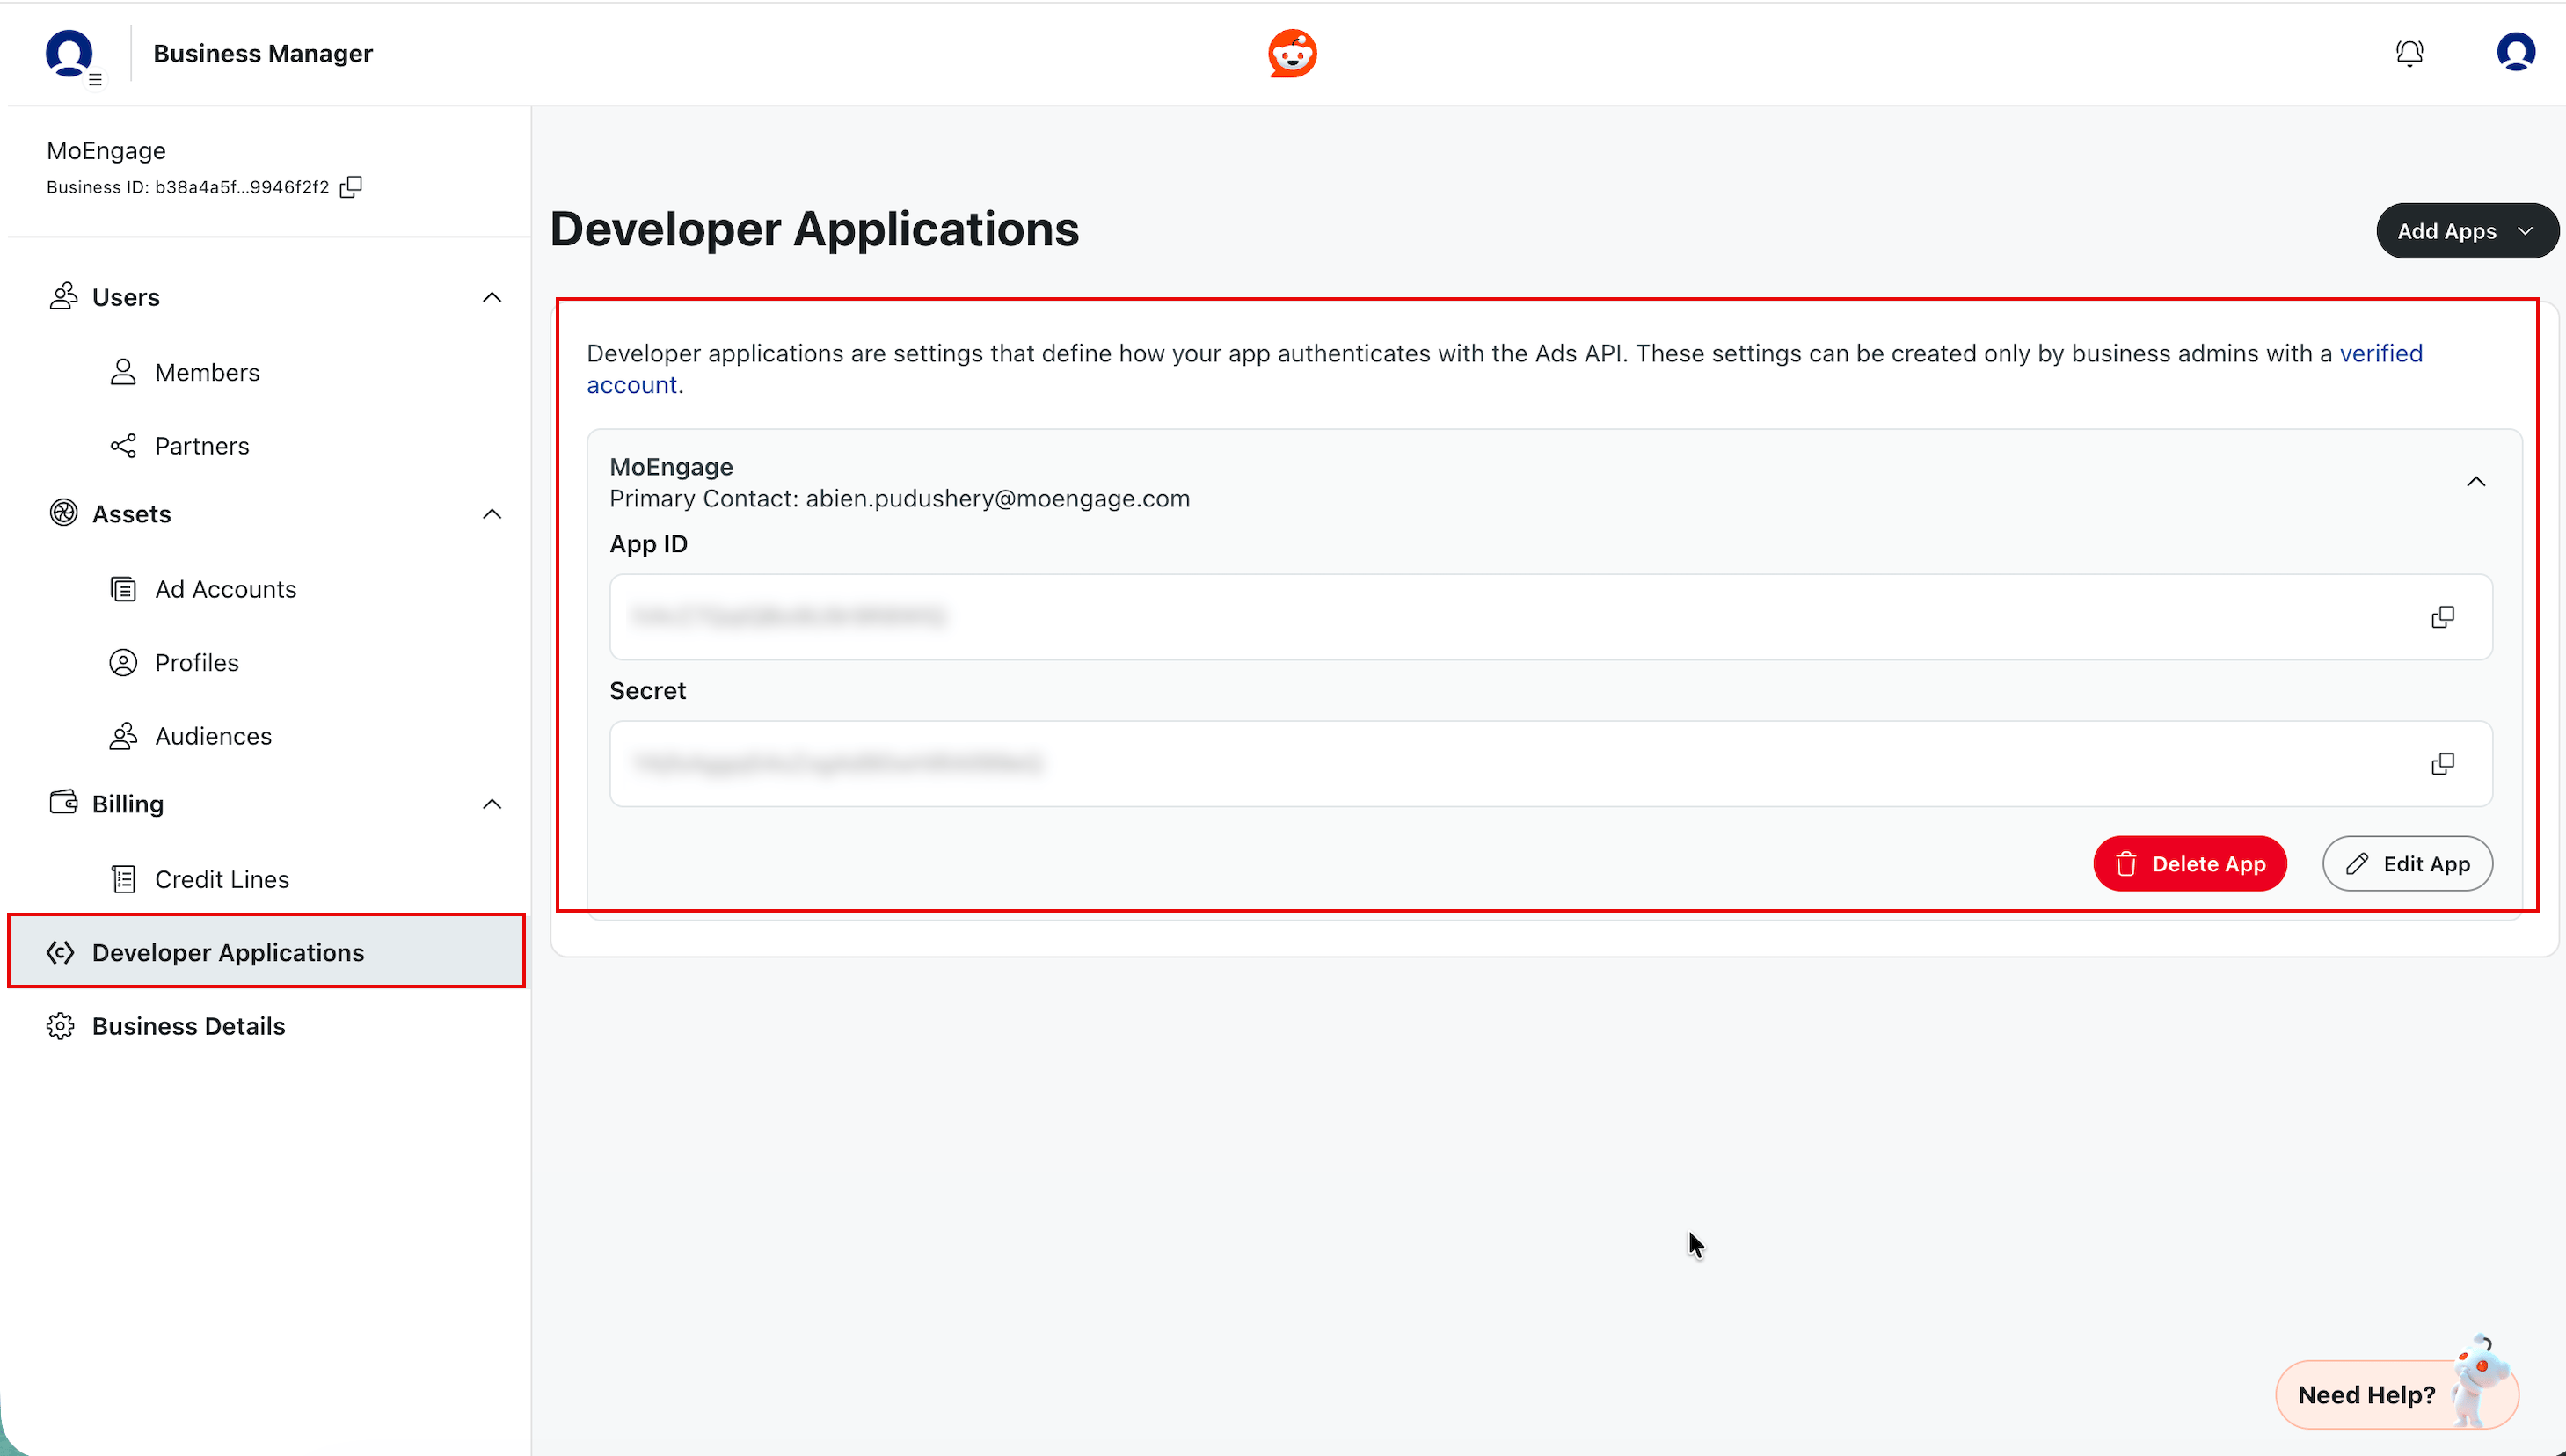Click the Assets section icon
Viewport: 2566px width, 1456px height.
click(x=63, y=513)
